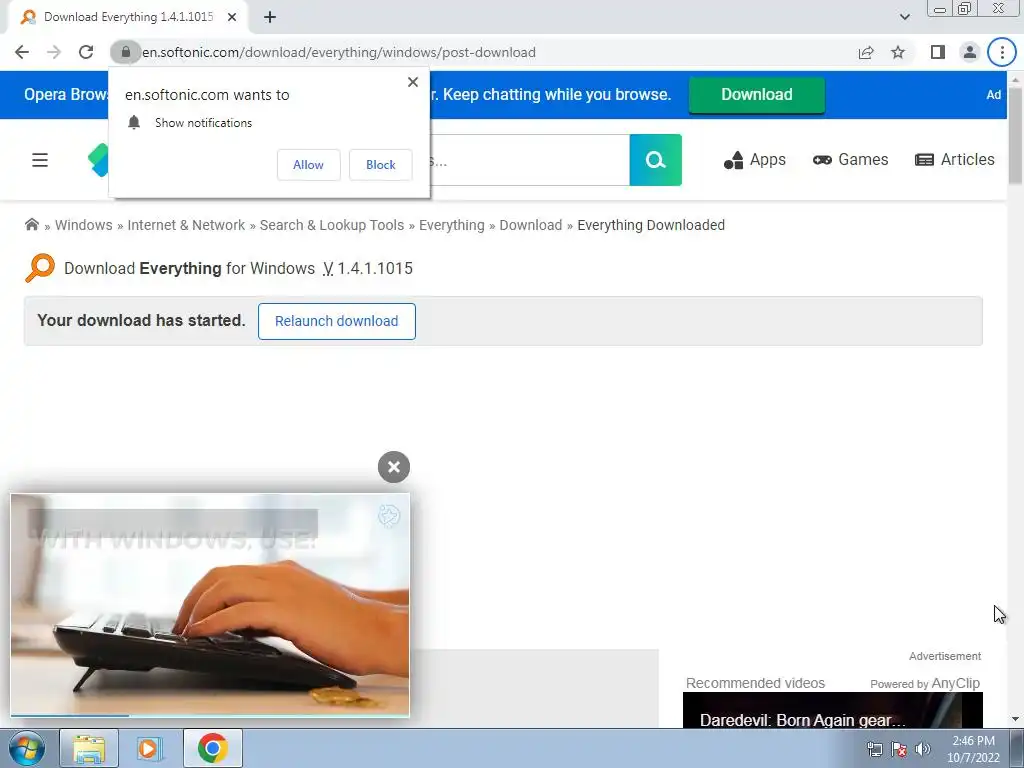Open Search & Lookup Tools breadcrumb

coord(332,225)
